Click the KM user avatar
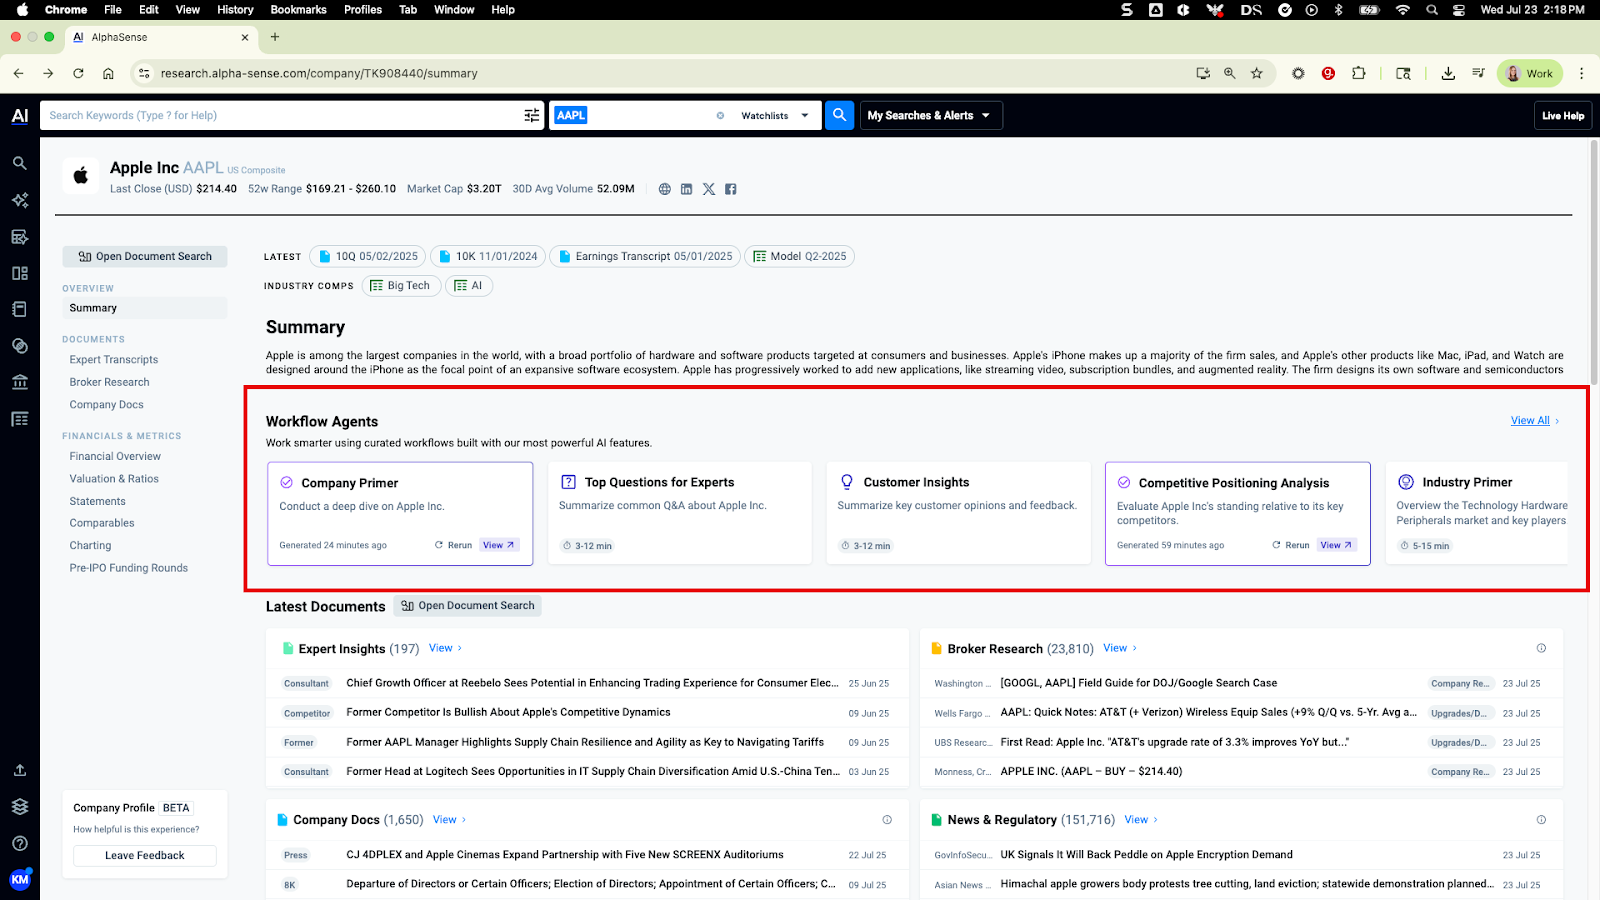1600x900 pixels. tap(20, 879)
